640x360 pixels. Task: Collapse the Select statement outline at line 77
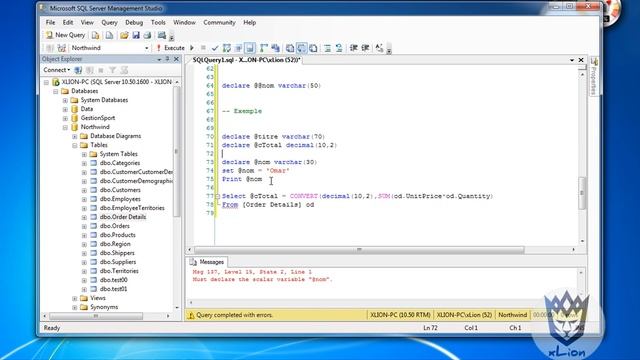tap(218, 196)
